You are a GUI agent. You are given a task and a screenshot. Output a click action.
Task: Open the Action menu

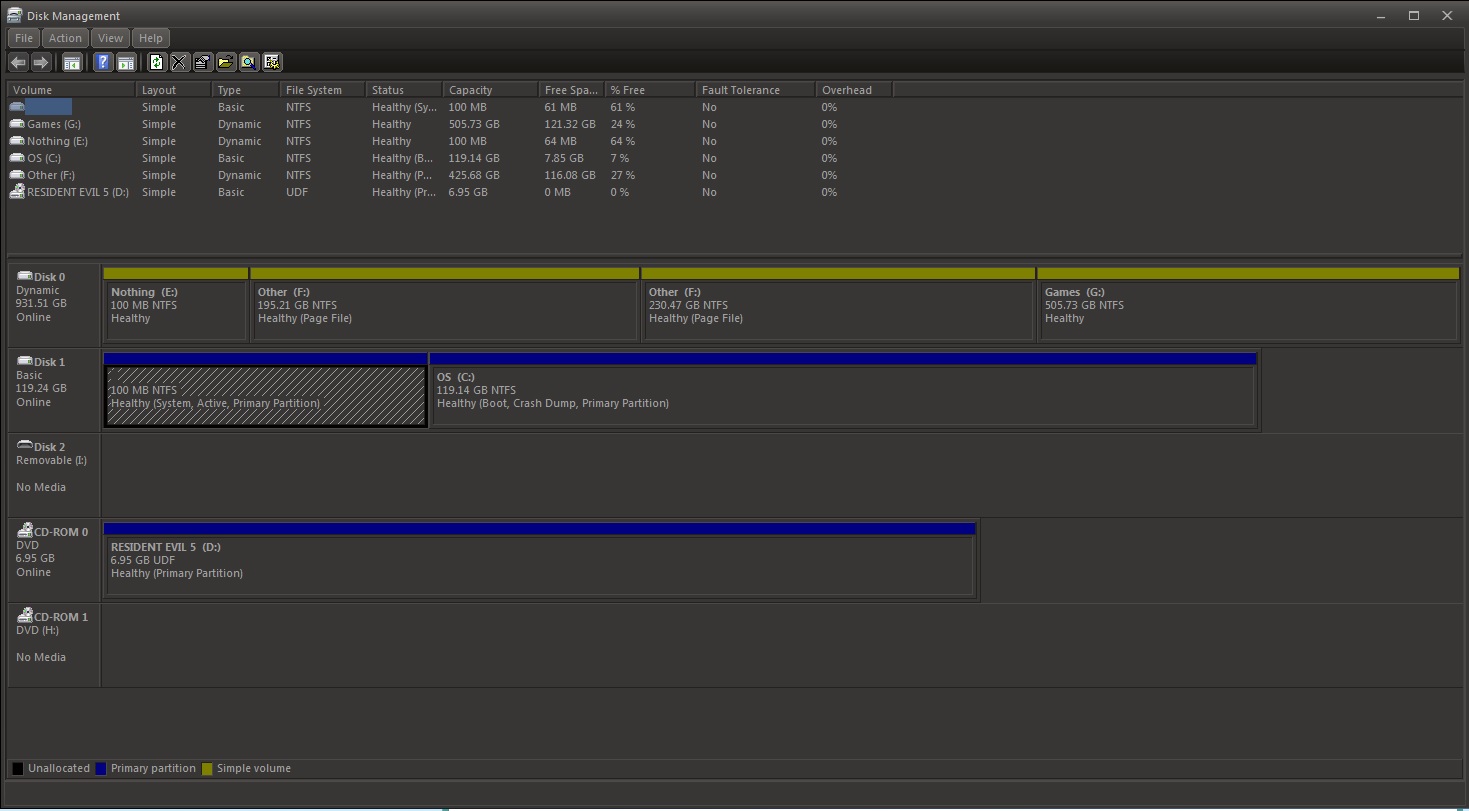tap(65, 38)
